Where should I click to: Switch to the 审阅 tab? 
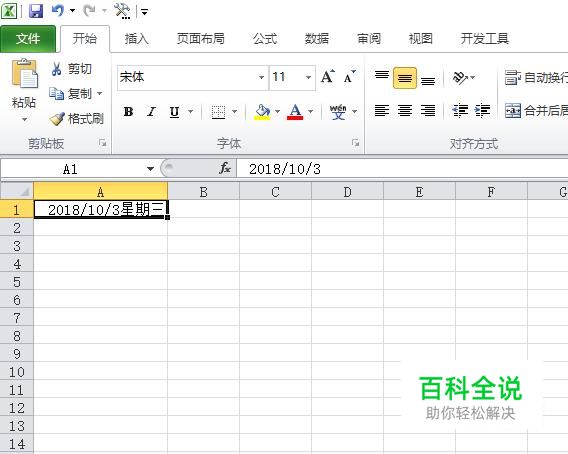pyautogui.click(x=369, y=38)
